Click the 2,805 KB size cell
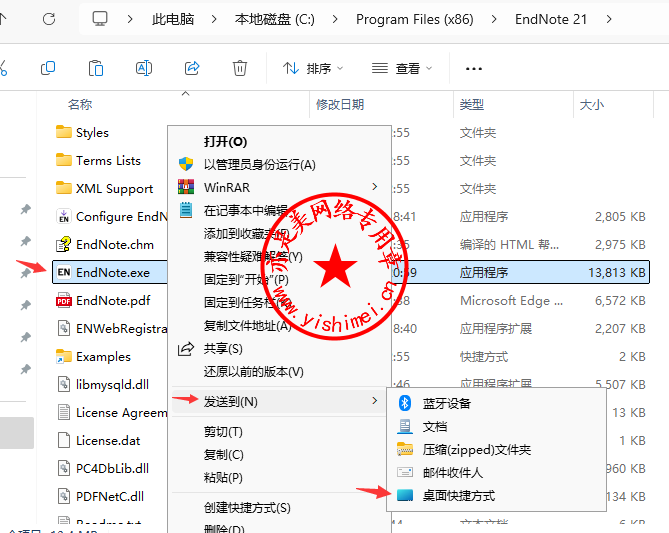Screen dimensions: 669x533 pos(620,216)
